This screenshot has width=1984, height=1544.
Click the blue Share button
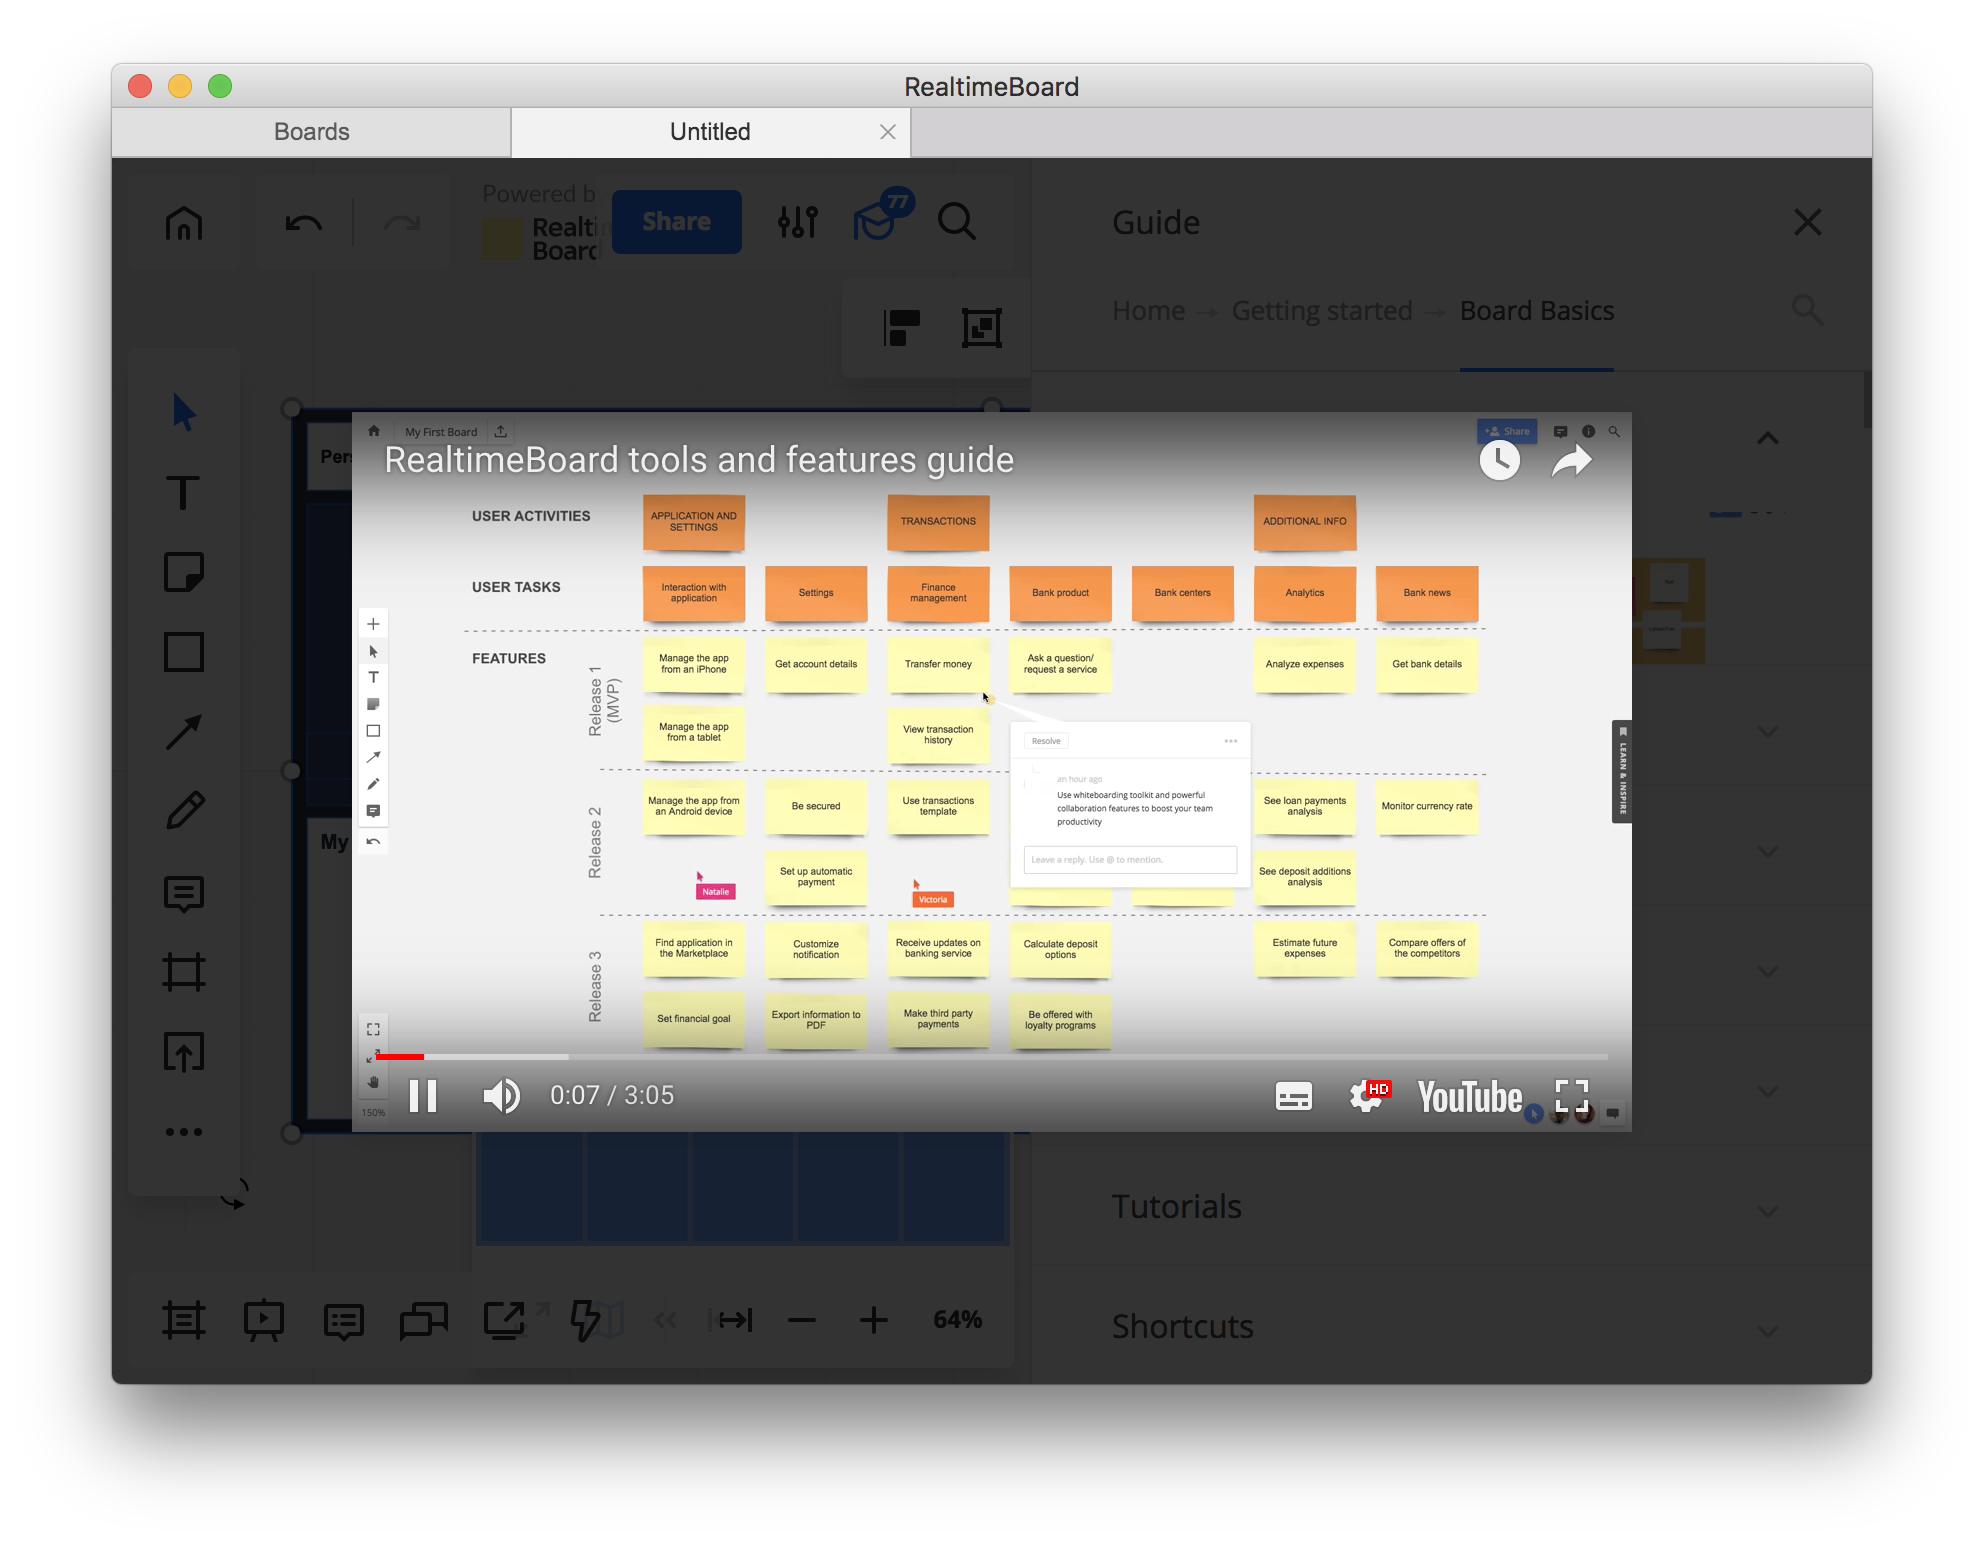tap(677, 222)
